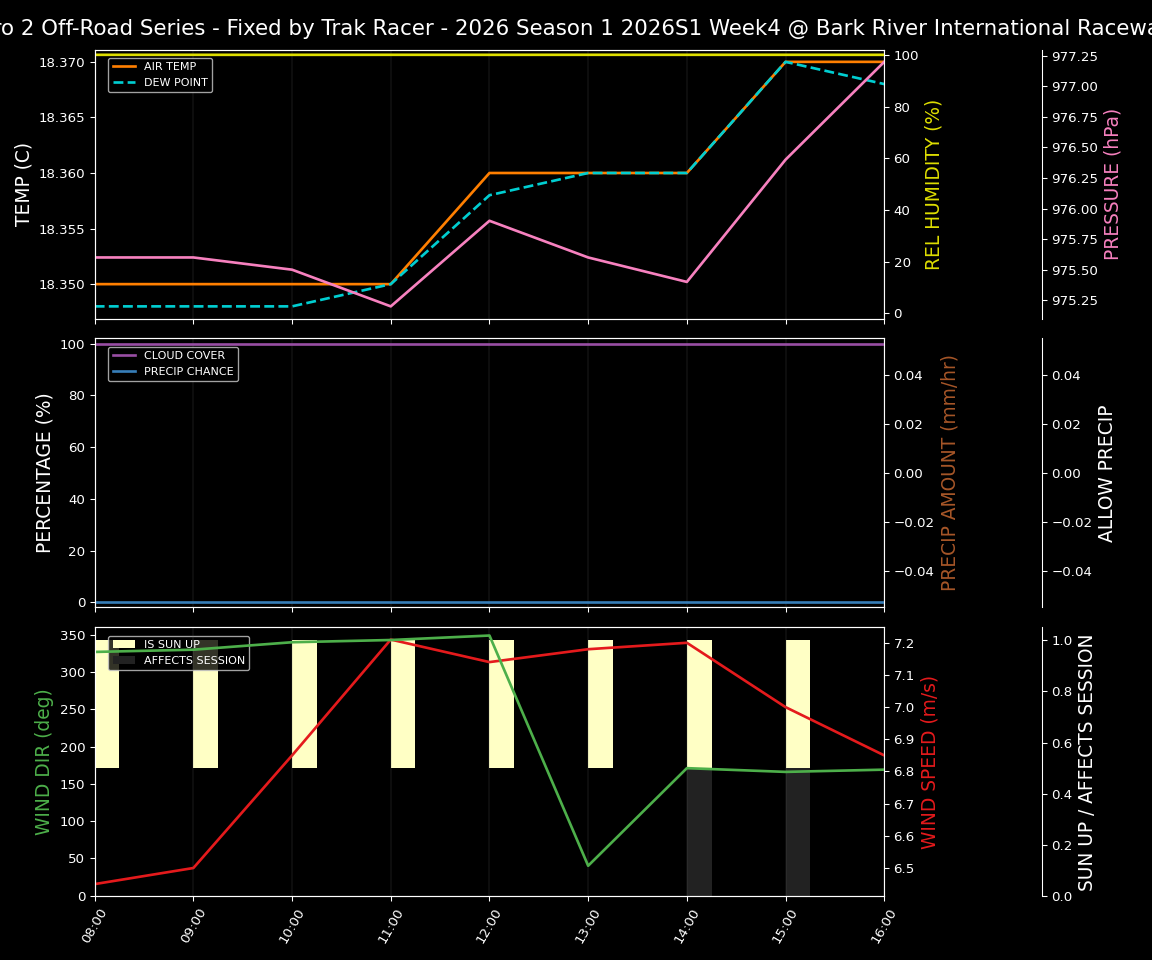Click the REL HUMIDITY (%) axis label
This screenshot has width=1152, height=960.
point(932,185)
